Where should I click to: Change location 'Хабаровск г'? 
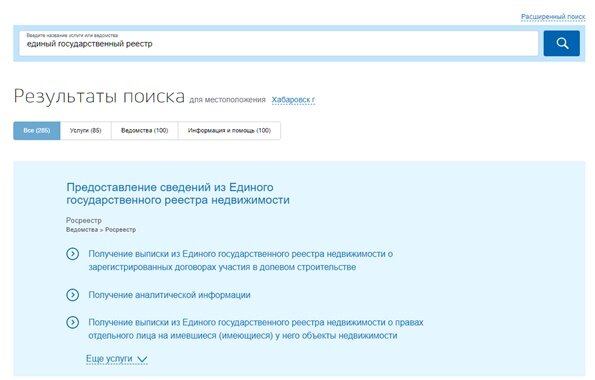(293, 100)
